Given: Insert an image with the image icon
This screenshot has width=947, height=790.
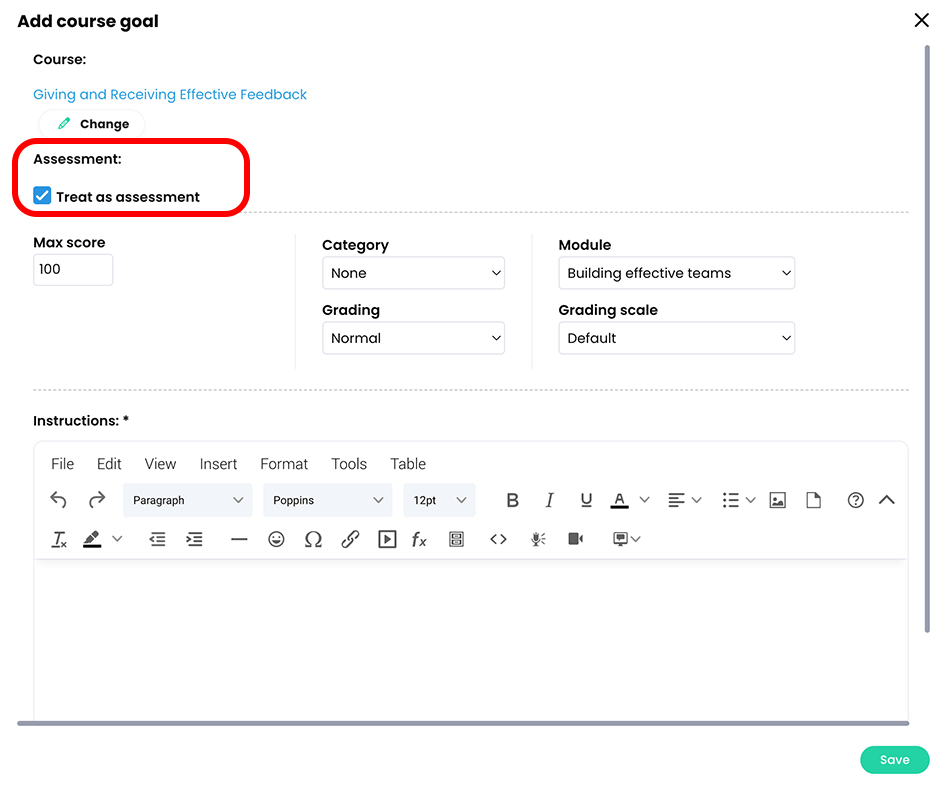Looking at the screenshot, I should click(777, 500).
